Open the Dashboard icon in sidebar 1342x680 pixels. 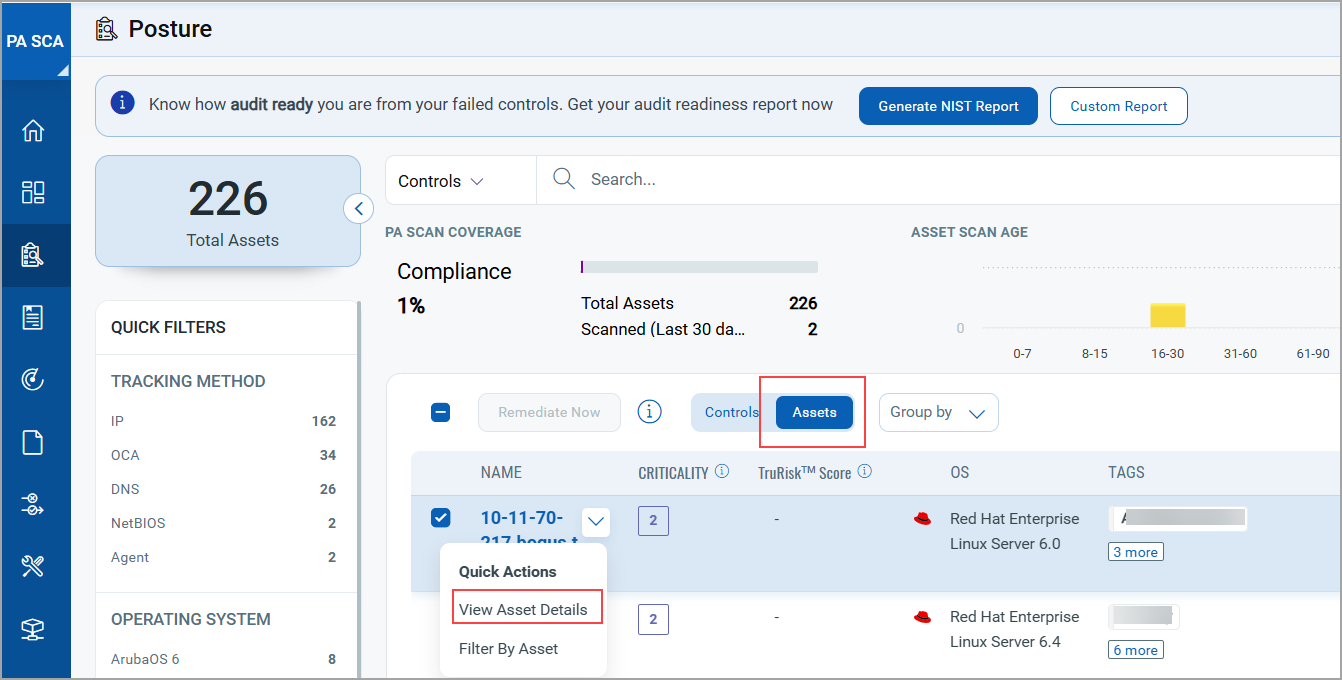33,192
